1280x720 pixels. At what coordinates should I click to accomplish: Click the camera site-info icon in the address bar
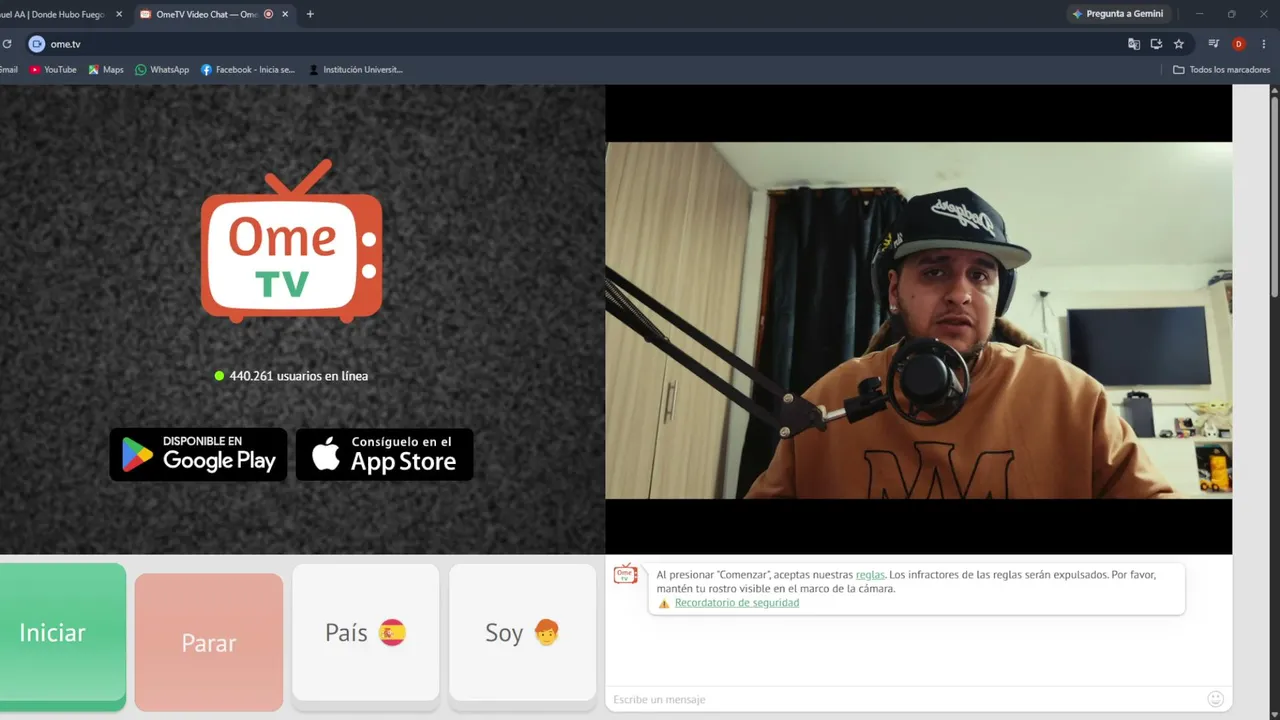point(37,44)
